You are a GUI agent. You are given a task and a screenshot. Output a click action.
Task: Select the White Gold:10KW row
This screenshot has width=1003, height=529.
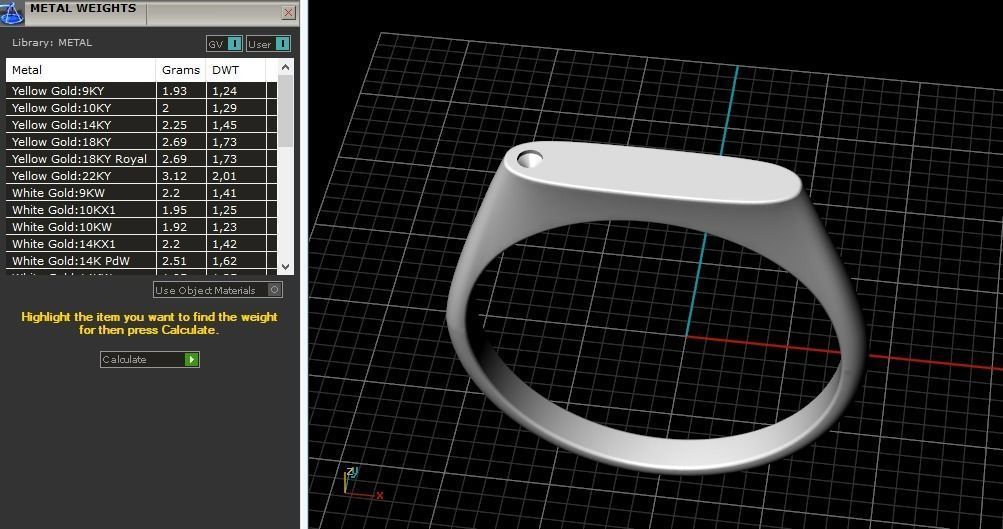142,226
